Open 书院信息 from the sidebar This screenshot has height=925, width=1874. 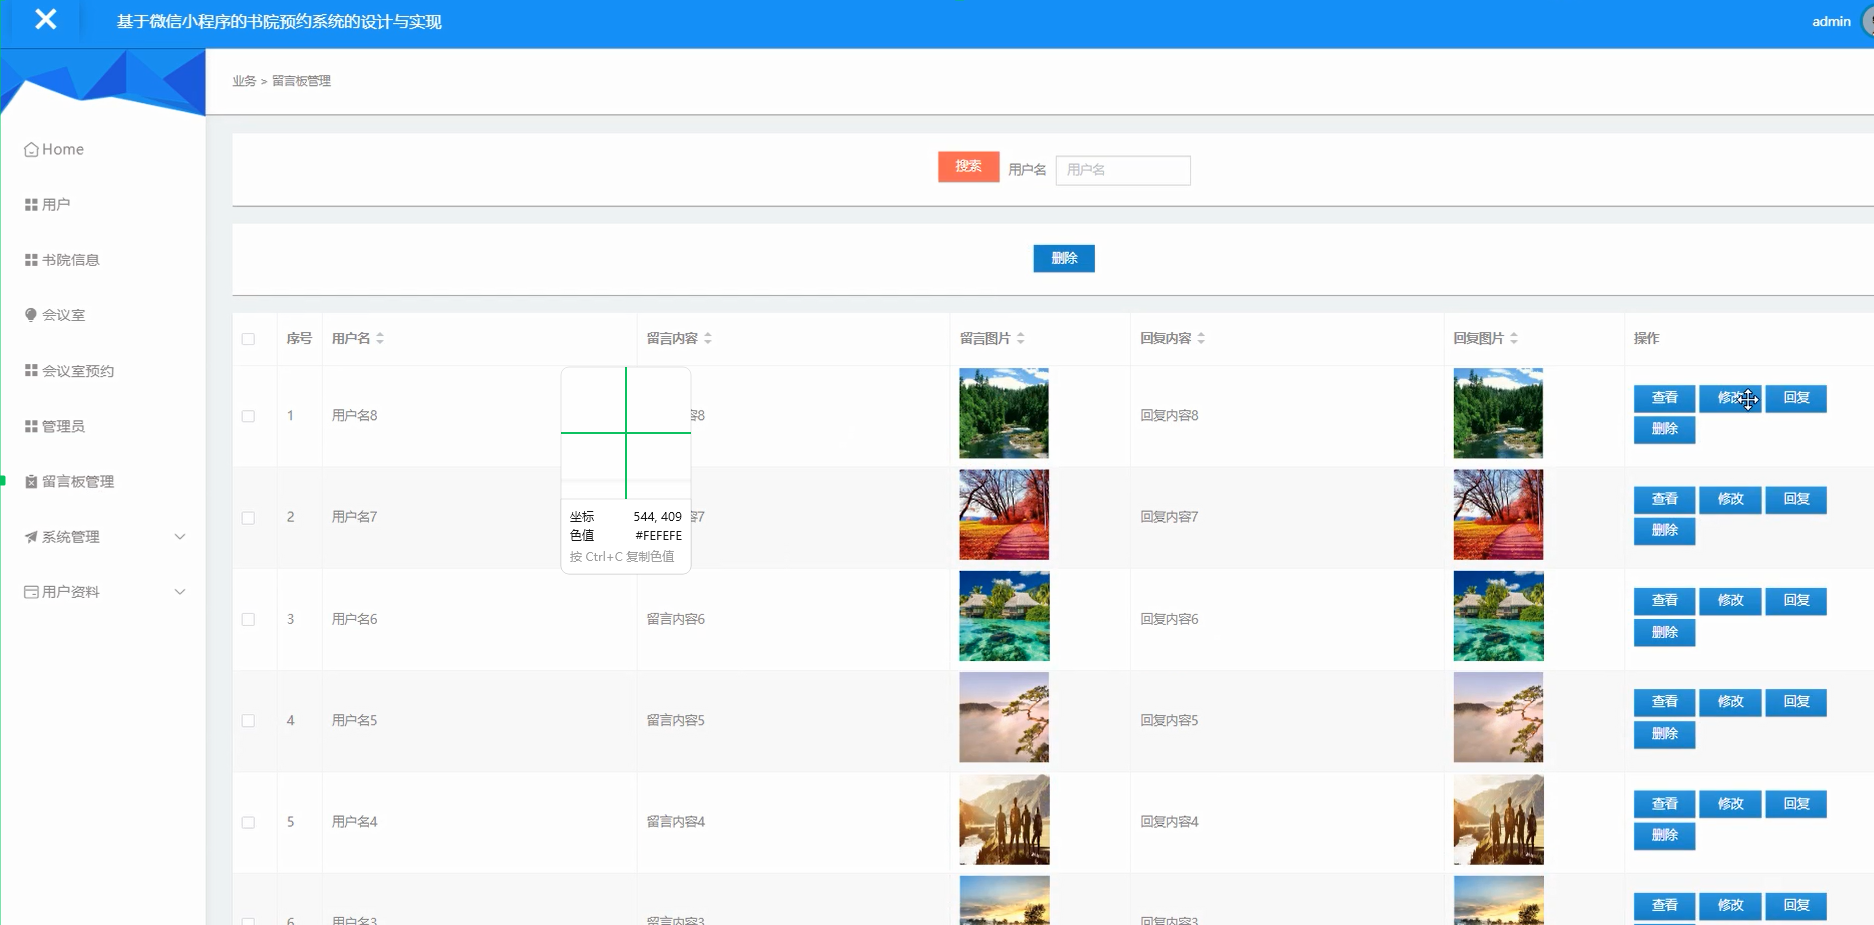pyautogui.click(x=70, y=259)
